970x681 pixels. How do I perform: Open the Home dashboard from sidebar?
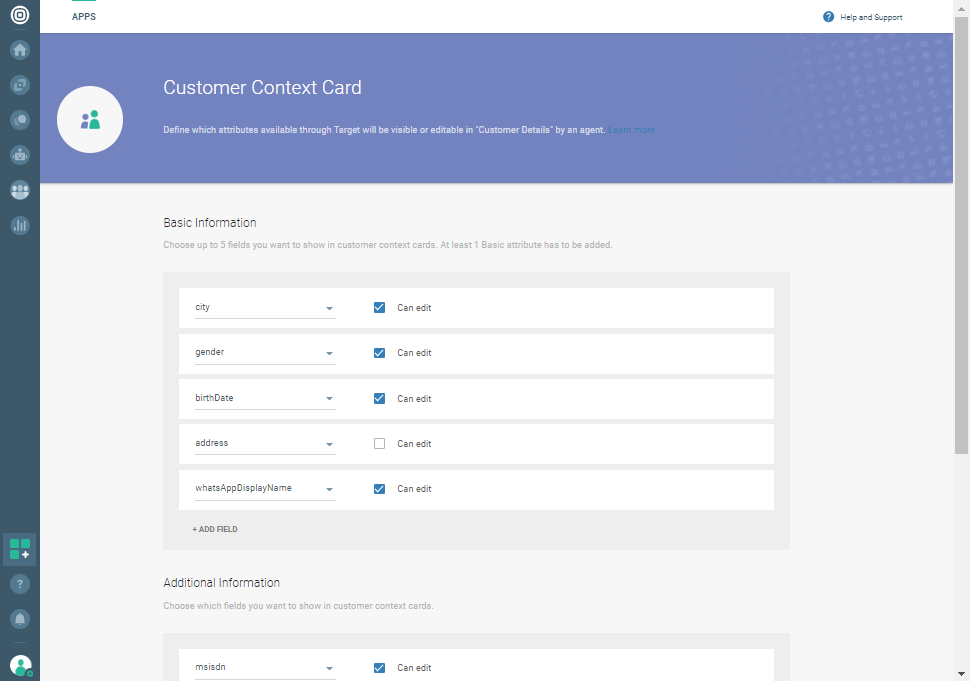point(20,50)
